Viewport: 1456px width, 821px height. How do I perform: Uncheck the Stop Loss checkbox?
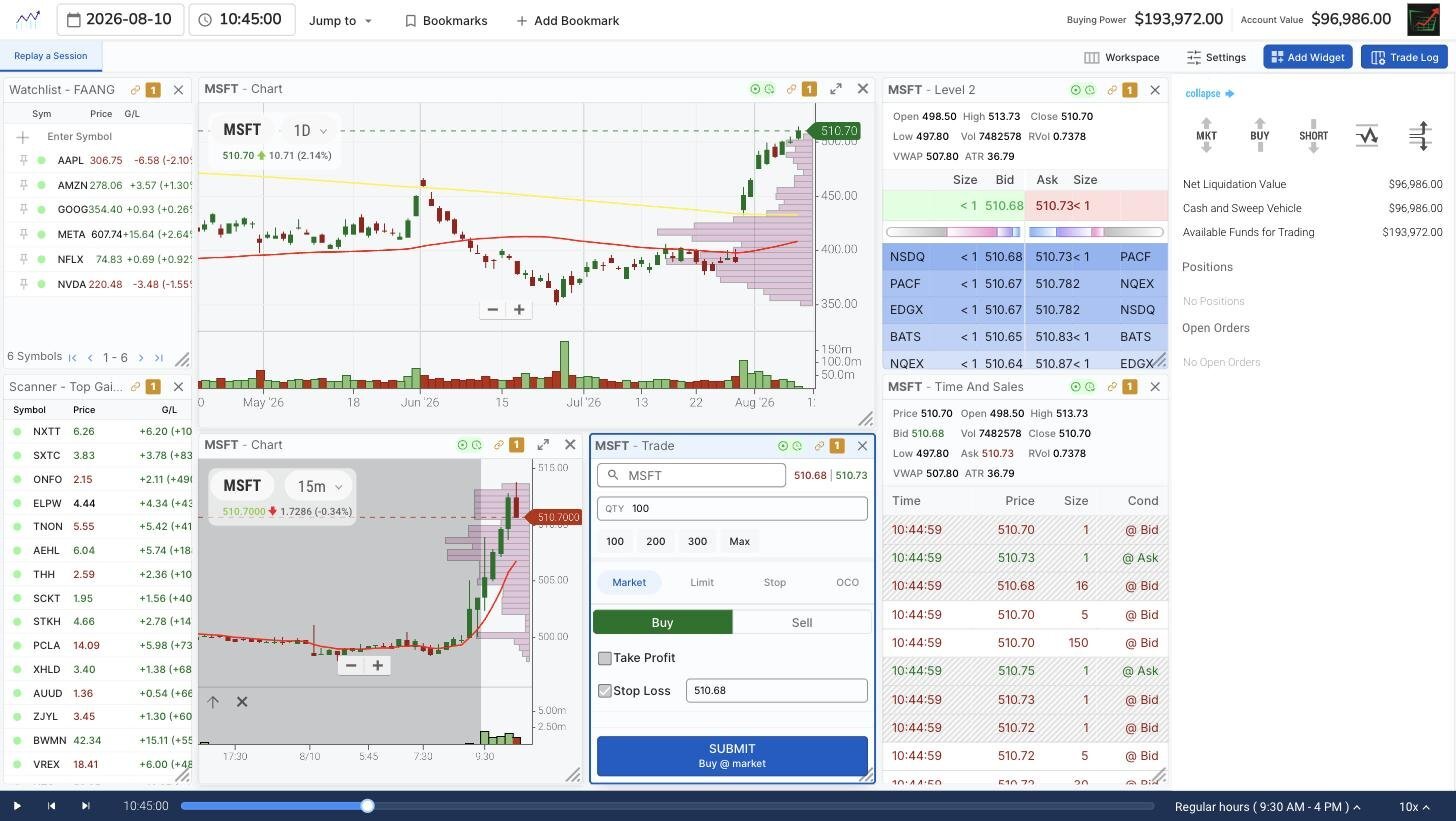(x=605, y=691)
